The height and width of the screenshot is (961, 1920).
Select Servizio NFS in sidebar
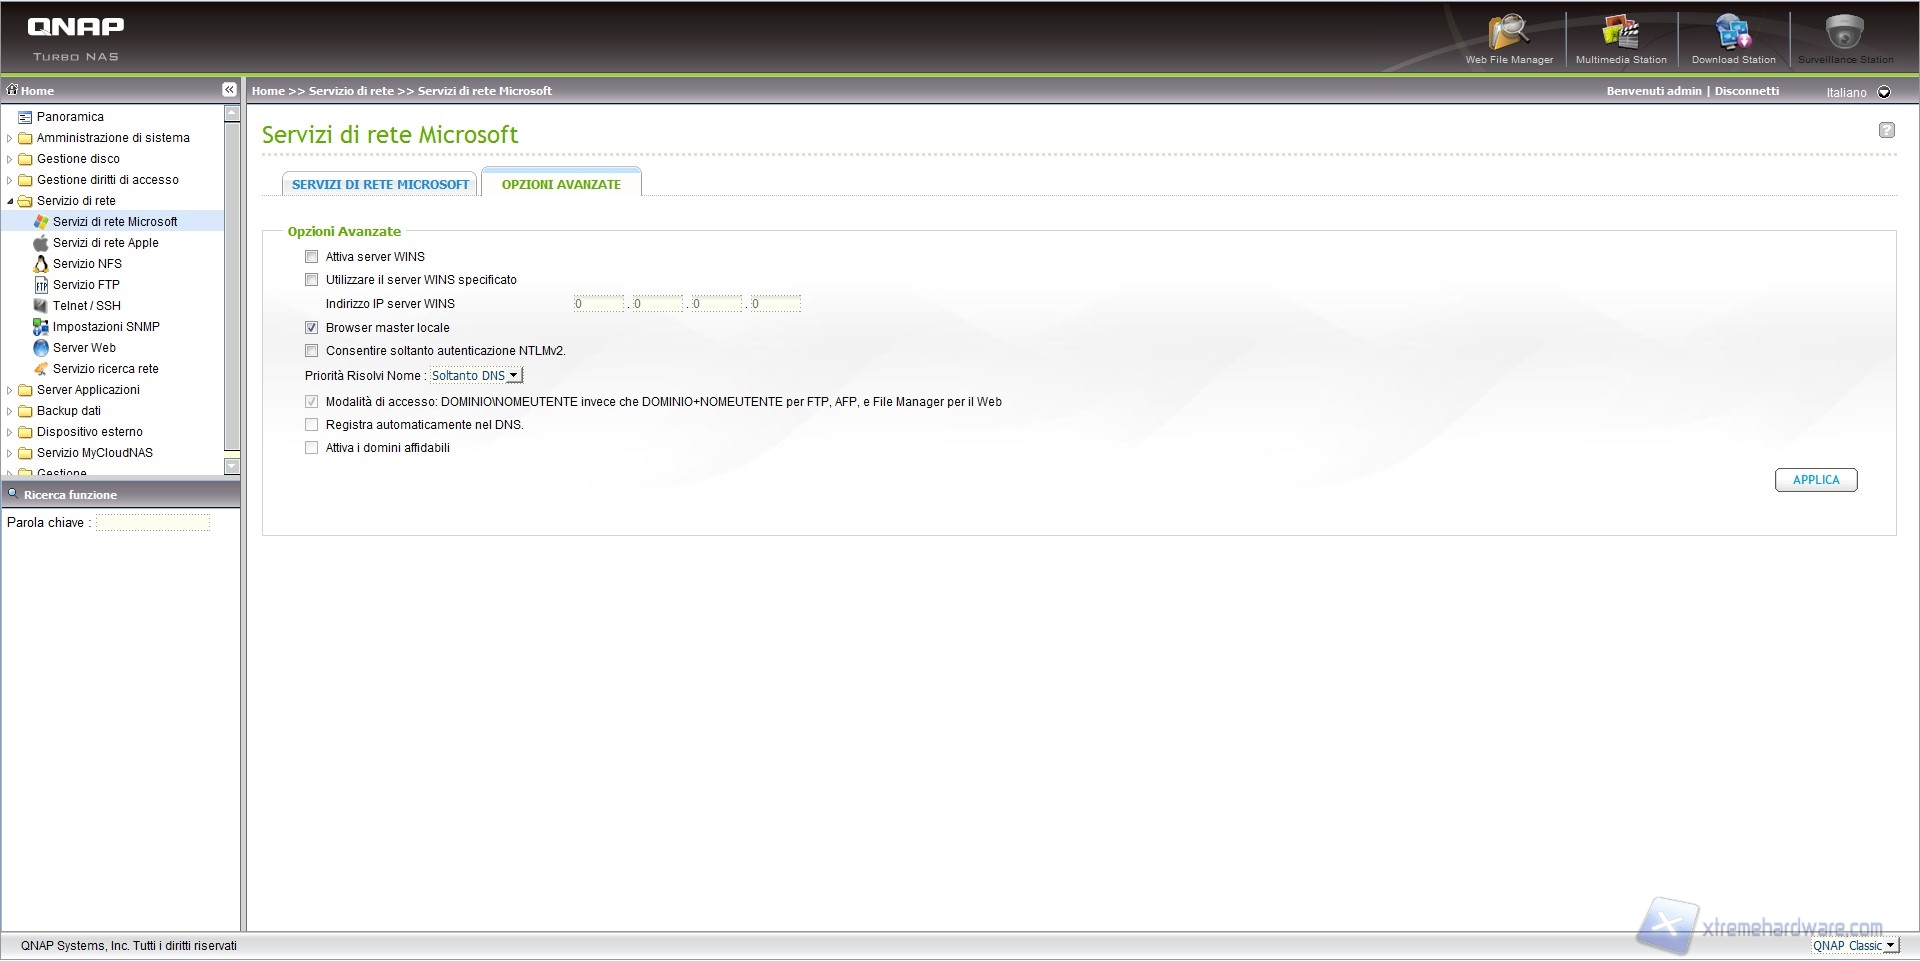pyautogui.click(x=87, y=264)
